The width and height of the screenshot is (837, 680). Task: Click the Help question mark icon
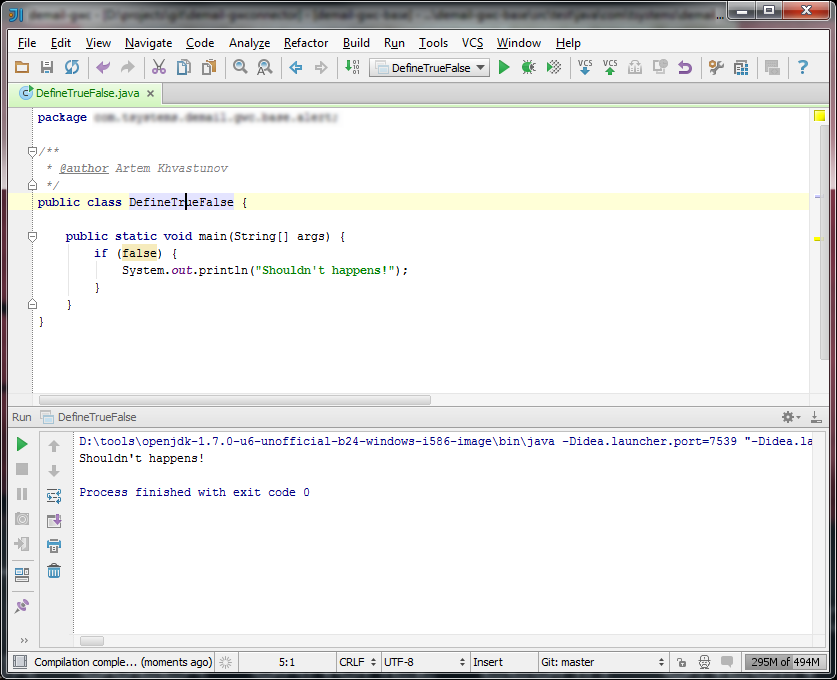802,67
